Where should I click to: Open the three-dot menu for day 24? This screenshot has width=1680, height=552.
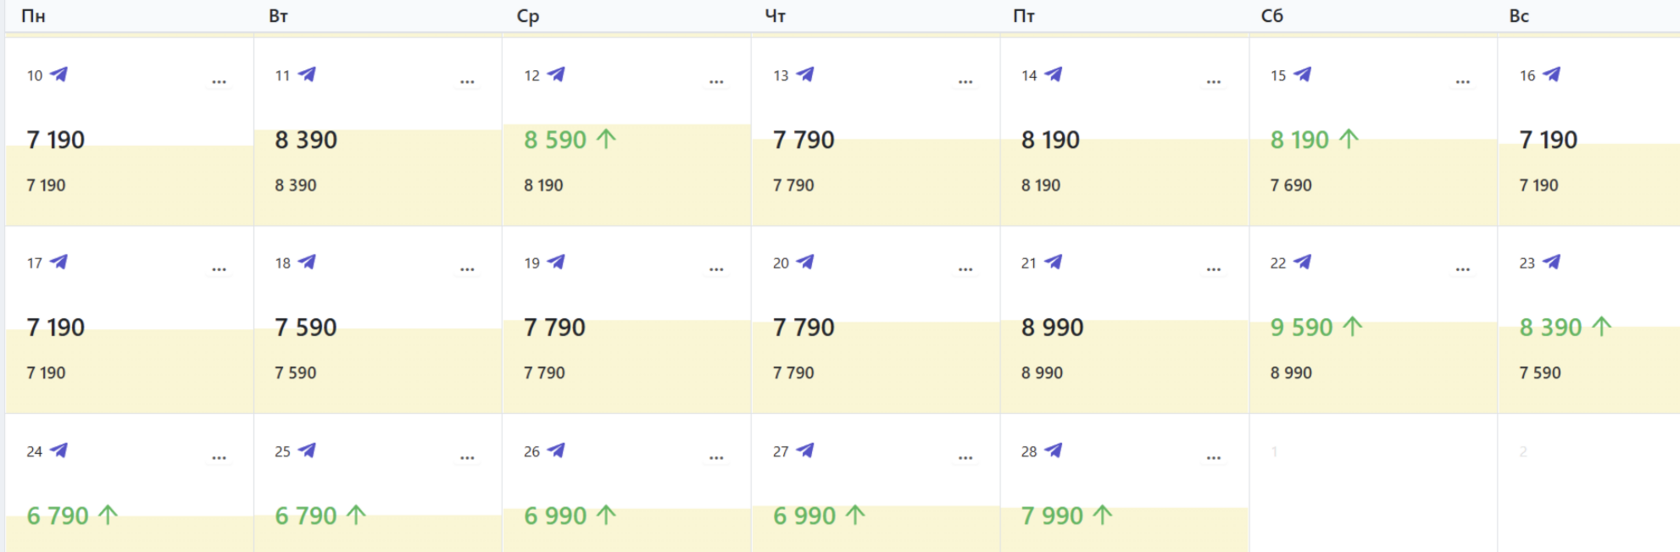pyautogui.click(x=219, y=458)
